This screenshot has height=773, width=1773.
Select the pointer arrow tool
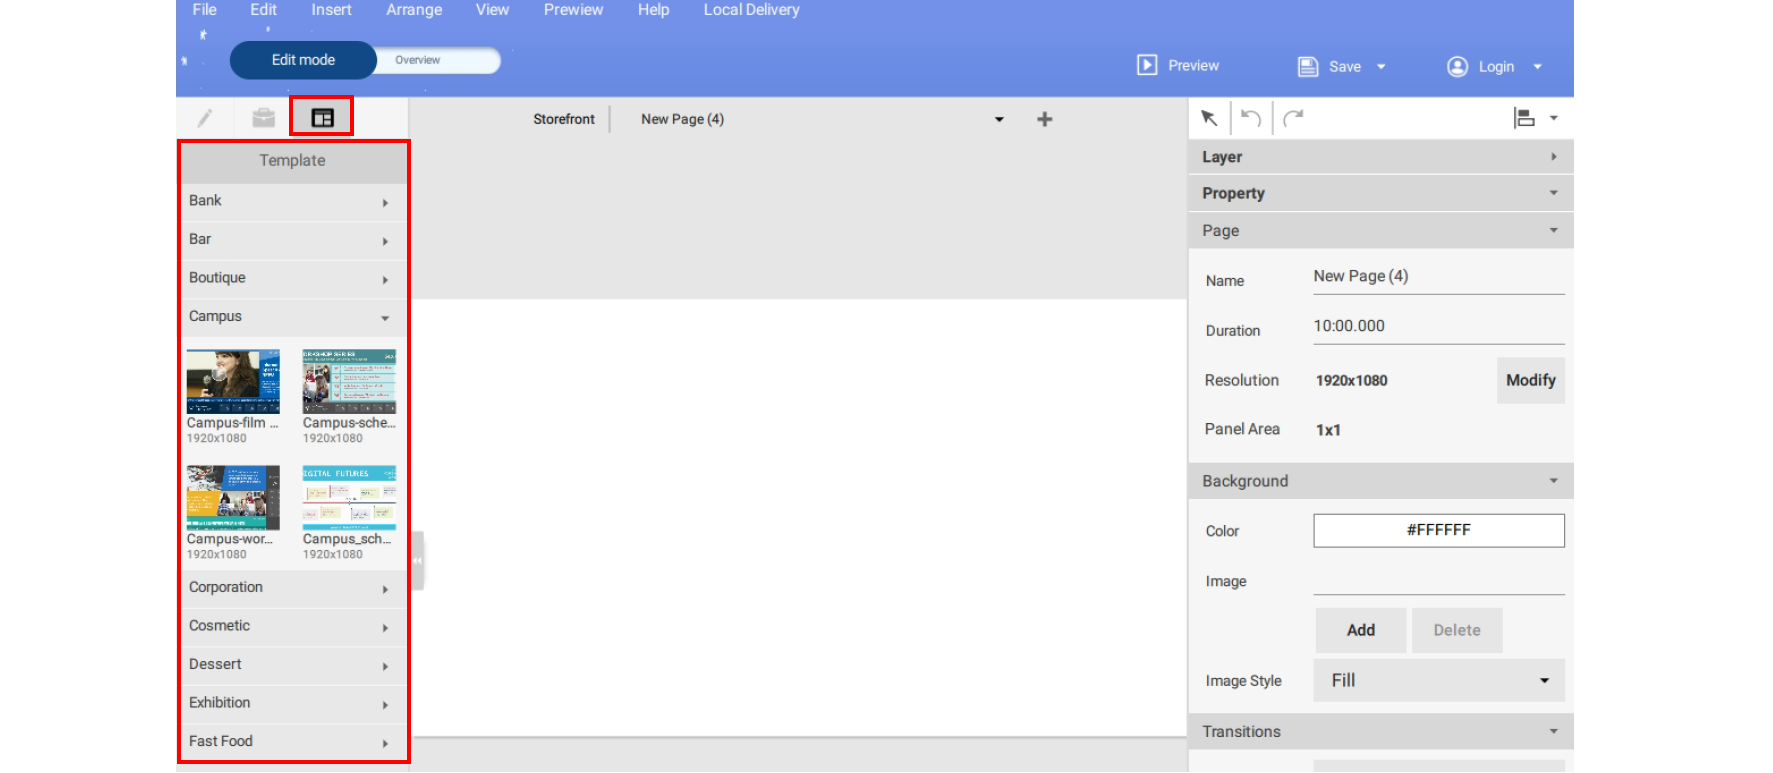pos(1209,118)
